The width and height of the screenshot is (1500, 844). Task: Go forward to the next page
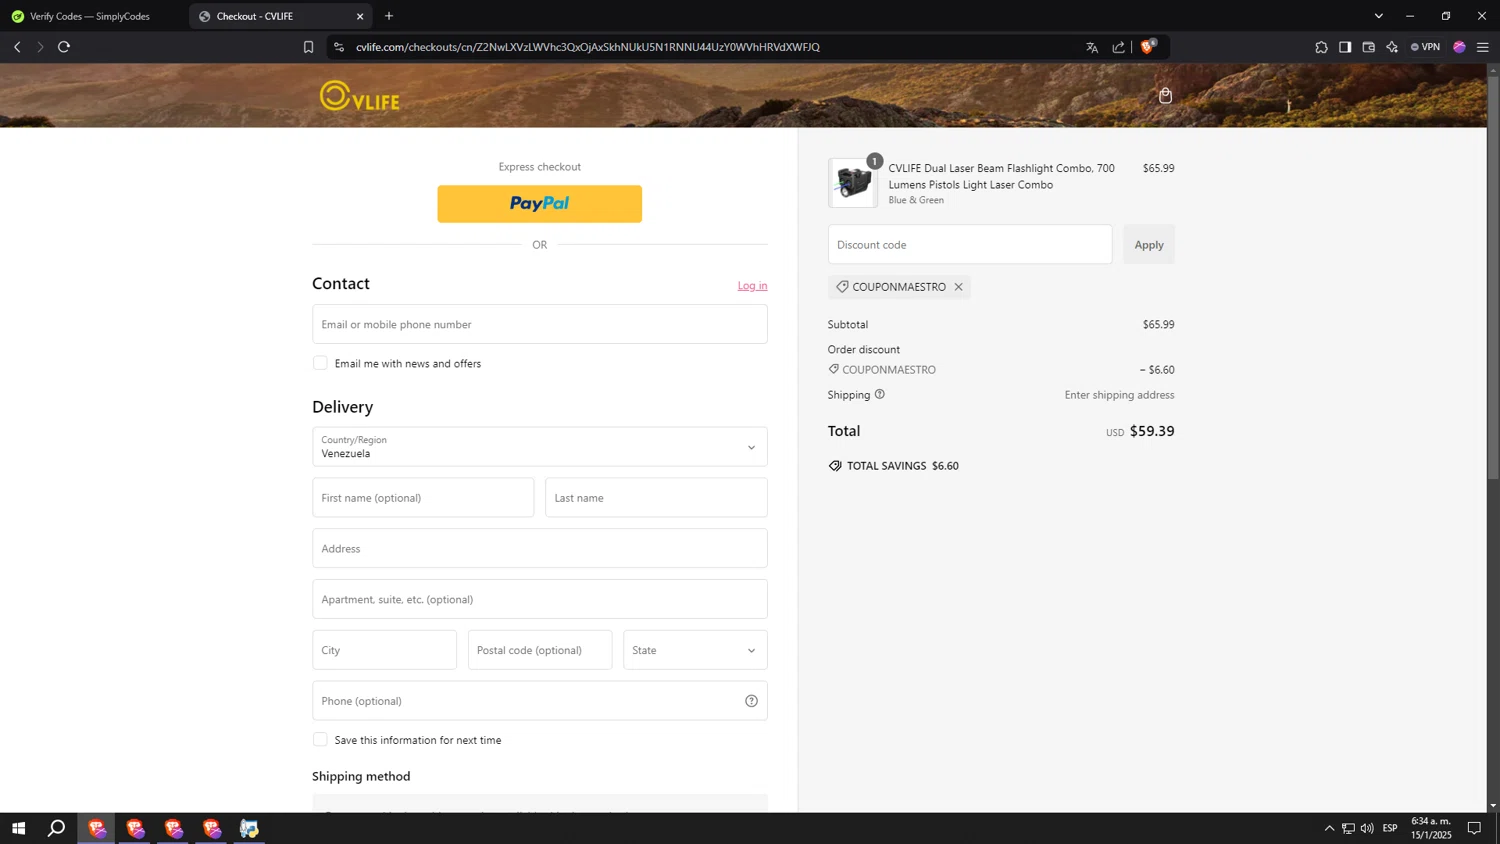(x=40, y=47)
